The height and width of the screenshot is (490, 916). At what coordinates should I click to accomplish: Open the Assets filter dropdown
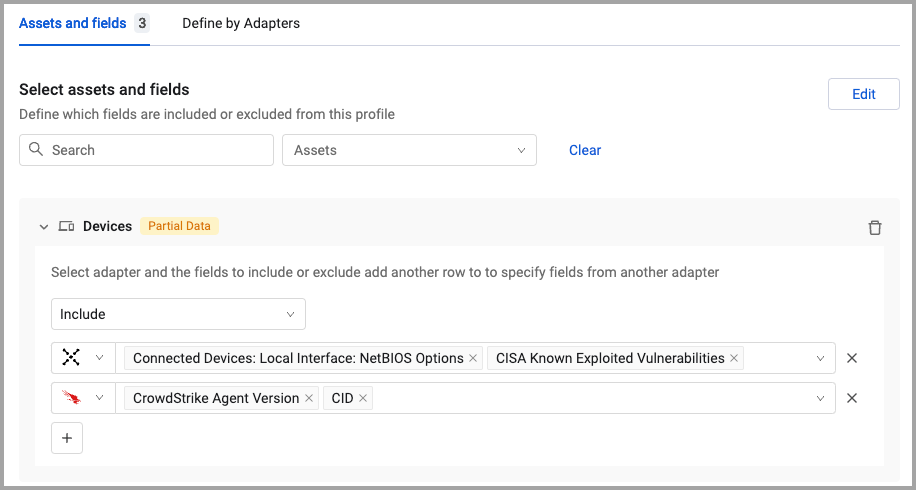click(409, 150)
